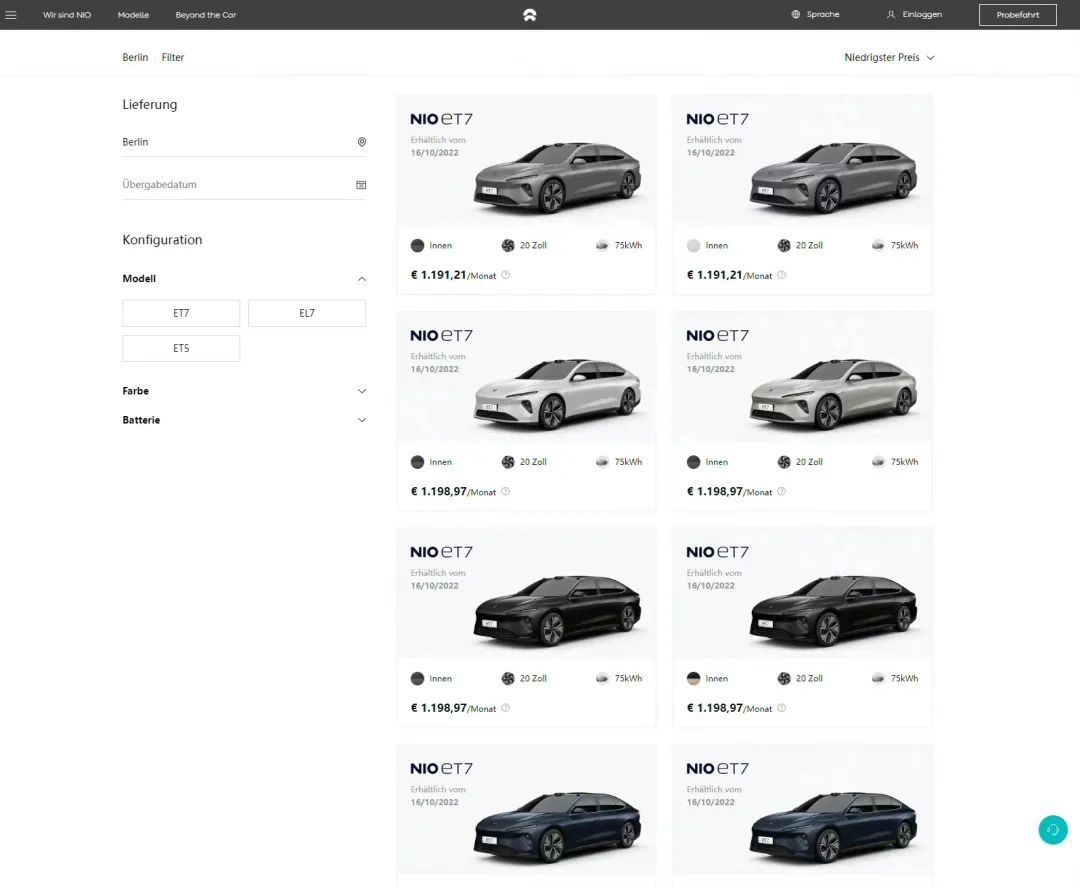Image resolution: width=1080 pixels, height=887 pixels.
Task: Open the Modelle menu
Action: 133,14
